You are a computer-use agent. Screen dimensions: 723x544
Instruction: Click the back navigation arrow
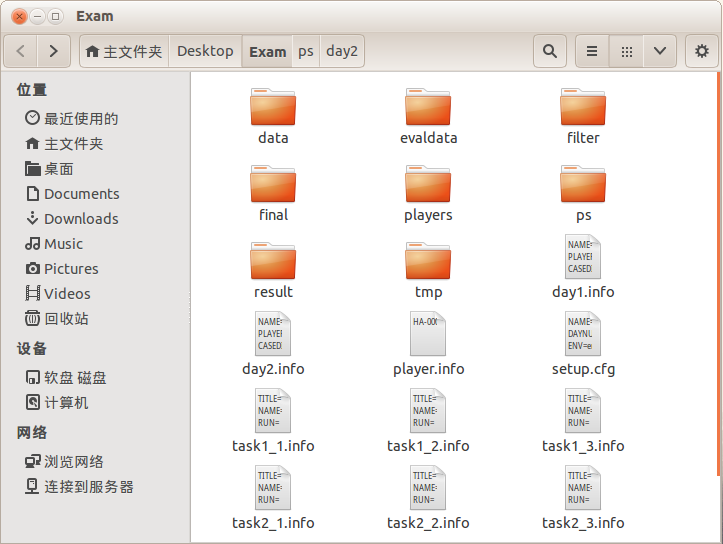(x=22, y=51)
